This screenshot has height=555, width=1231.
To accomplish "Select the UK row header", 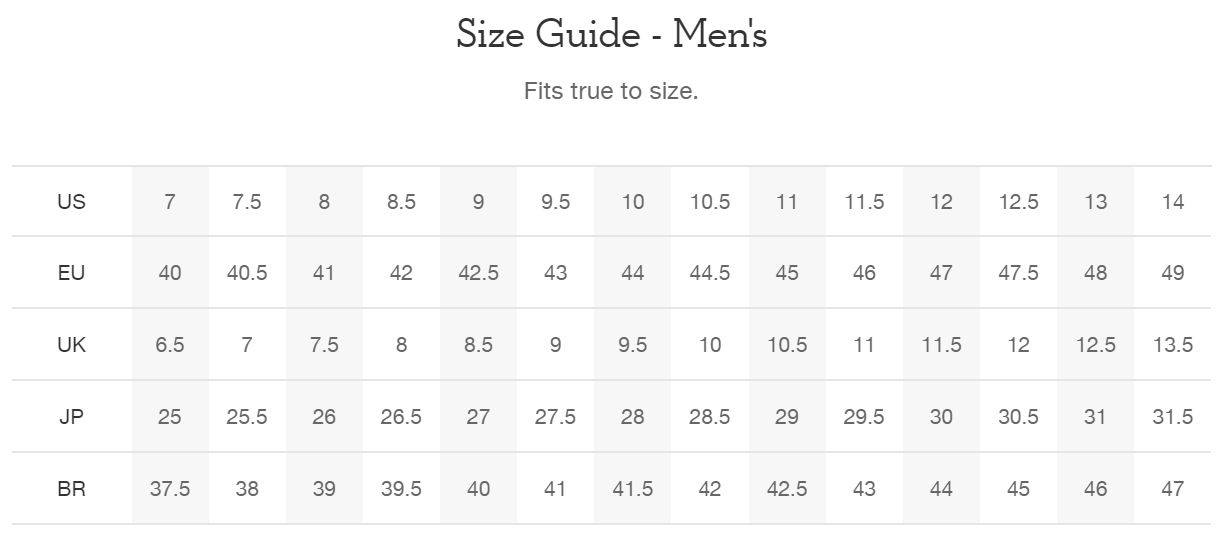I will [x=71, y=345].
